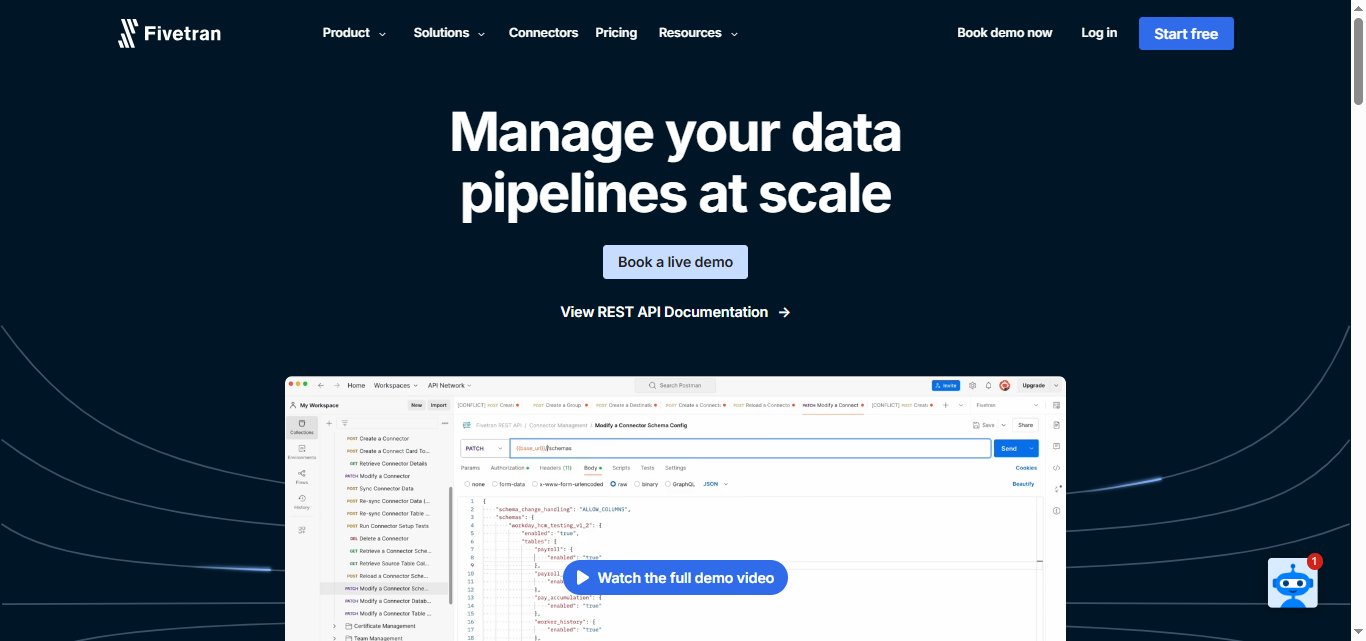Viewport: 1366px width, 641px height.
Task: Click the Start free button
Action: tap(1186, 33)
